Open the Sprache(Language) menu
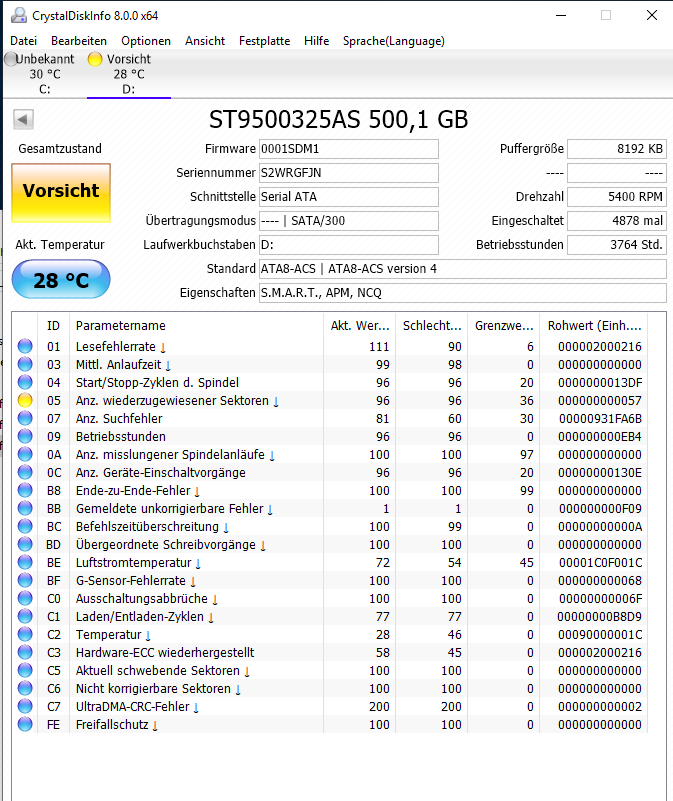 [393, 41]
